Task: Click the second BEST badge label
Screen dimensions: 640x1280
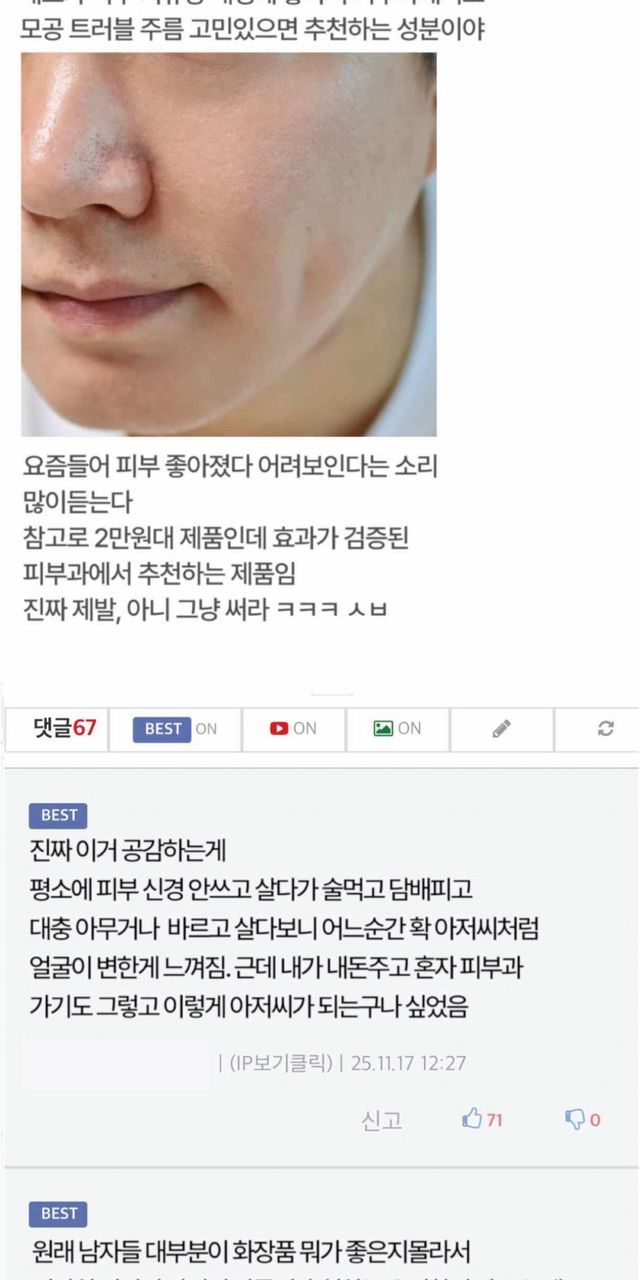Action: (58, 1214)
